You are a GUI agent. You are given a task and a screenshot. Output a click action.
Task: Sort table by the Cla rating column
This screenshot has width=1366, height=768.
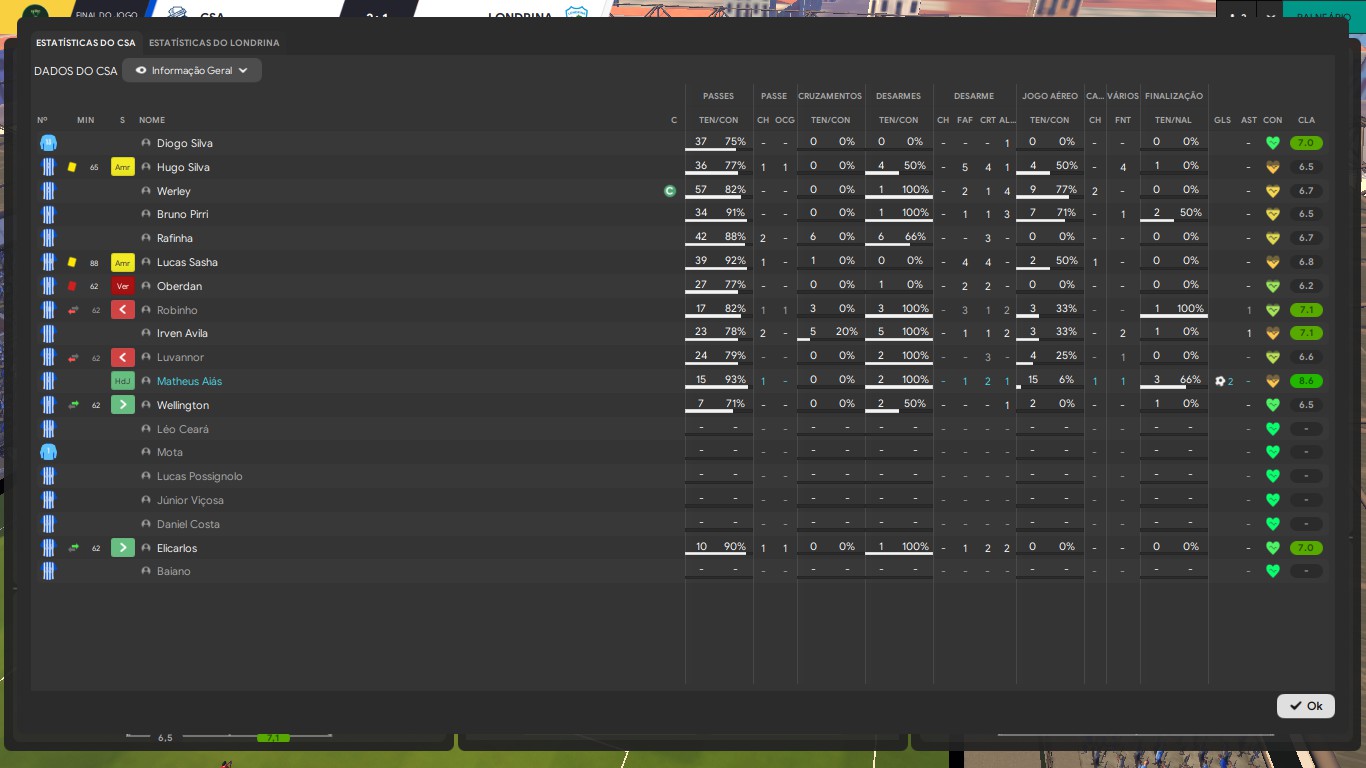coord(1306,120)
